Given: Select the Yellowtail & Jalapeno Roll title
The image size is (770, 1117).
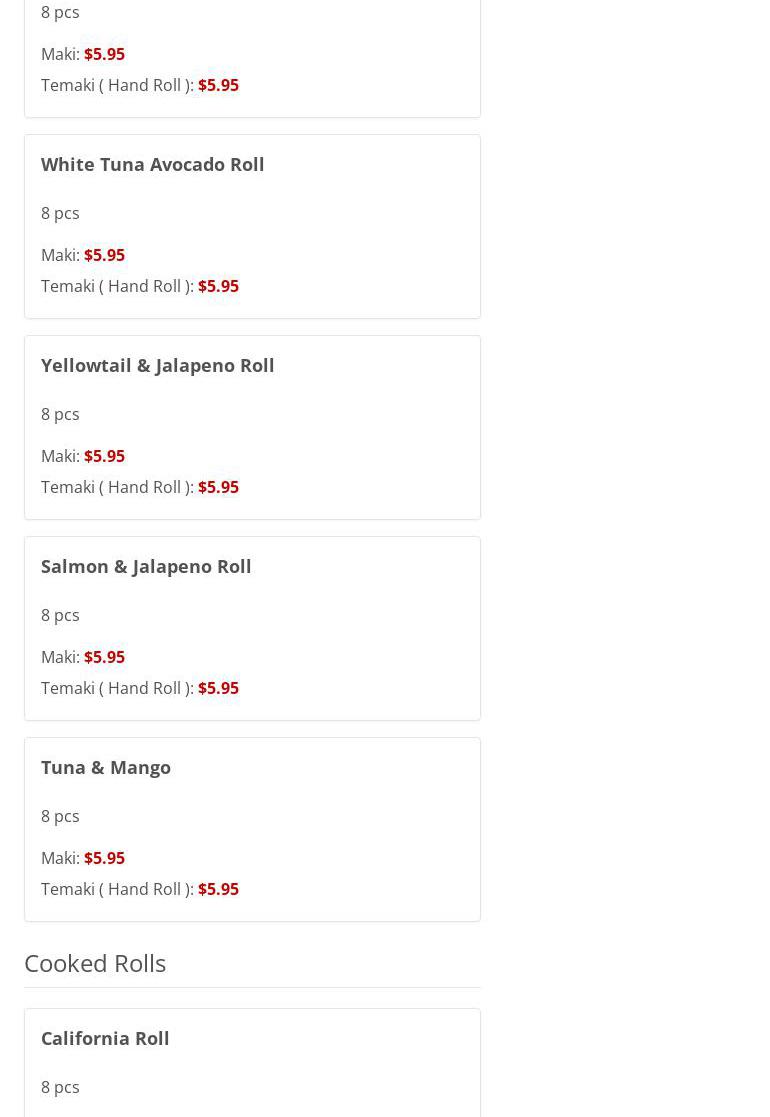Looking at the screenshot, I should point(157,365).
